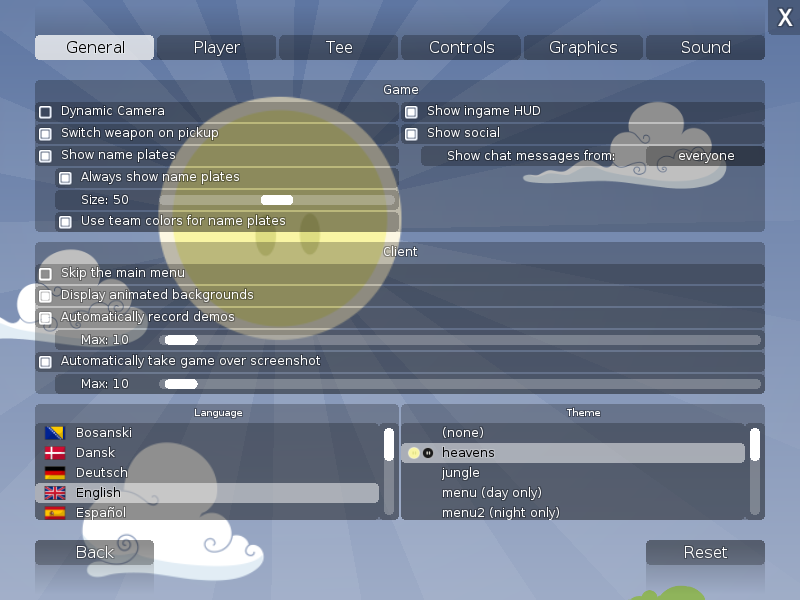Click the Language list scrollbar
The image size is (800, 600).
point(389,445)
